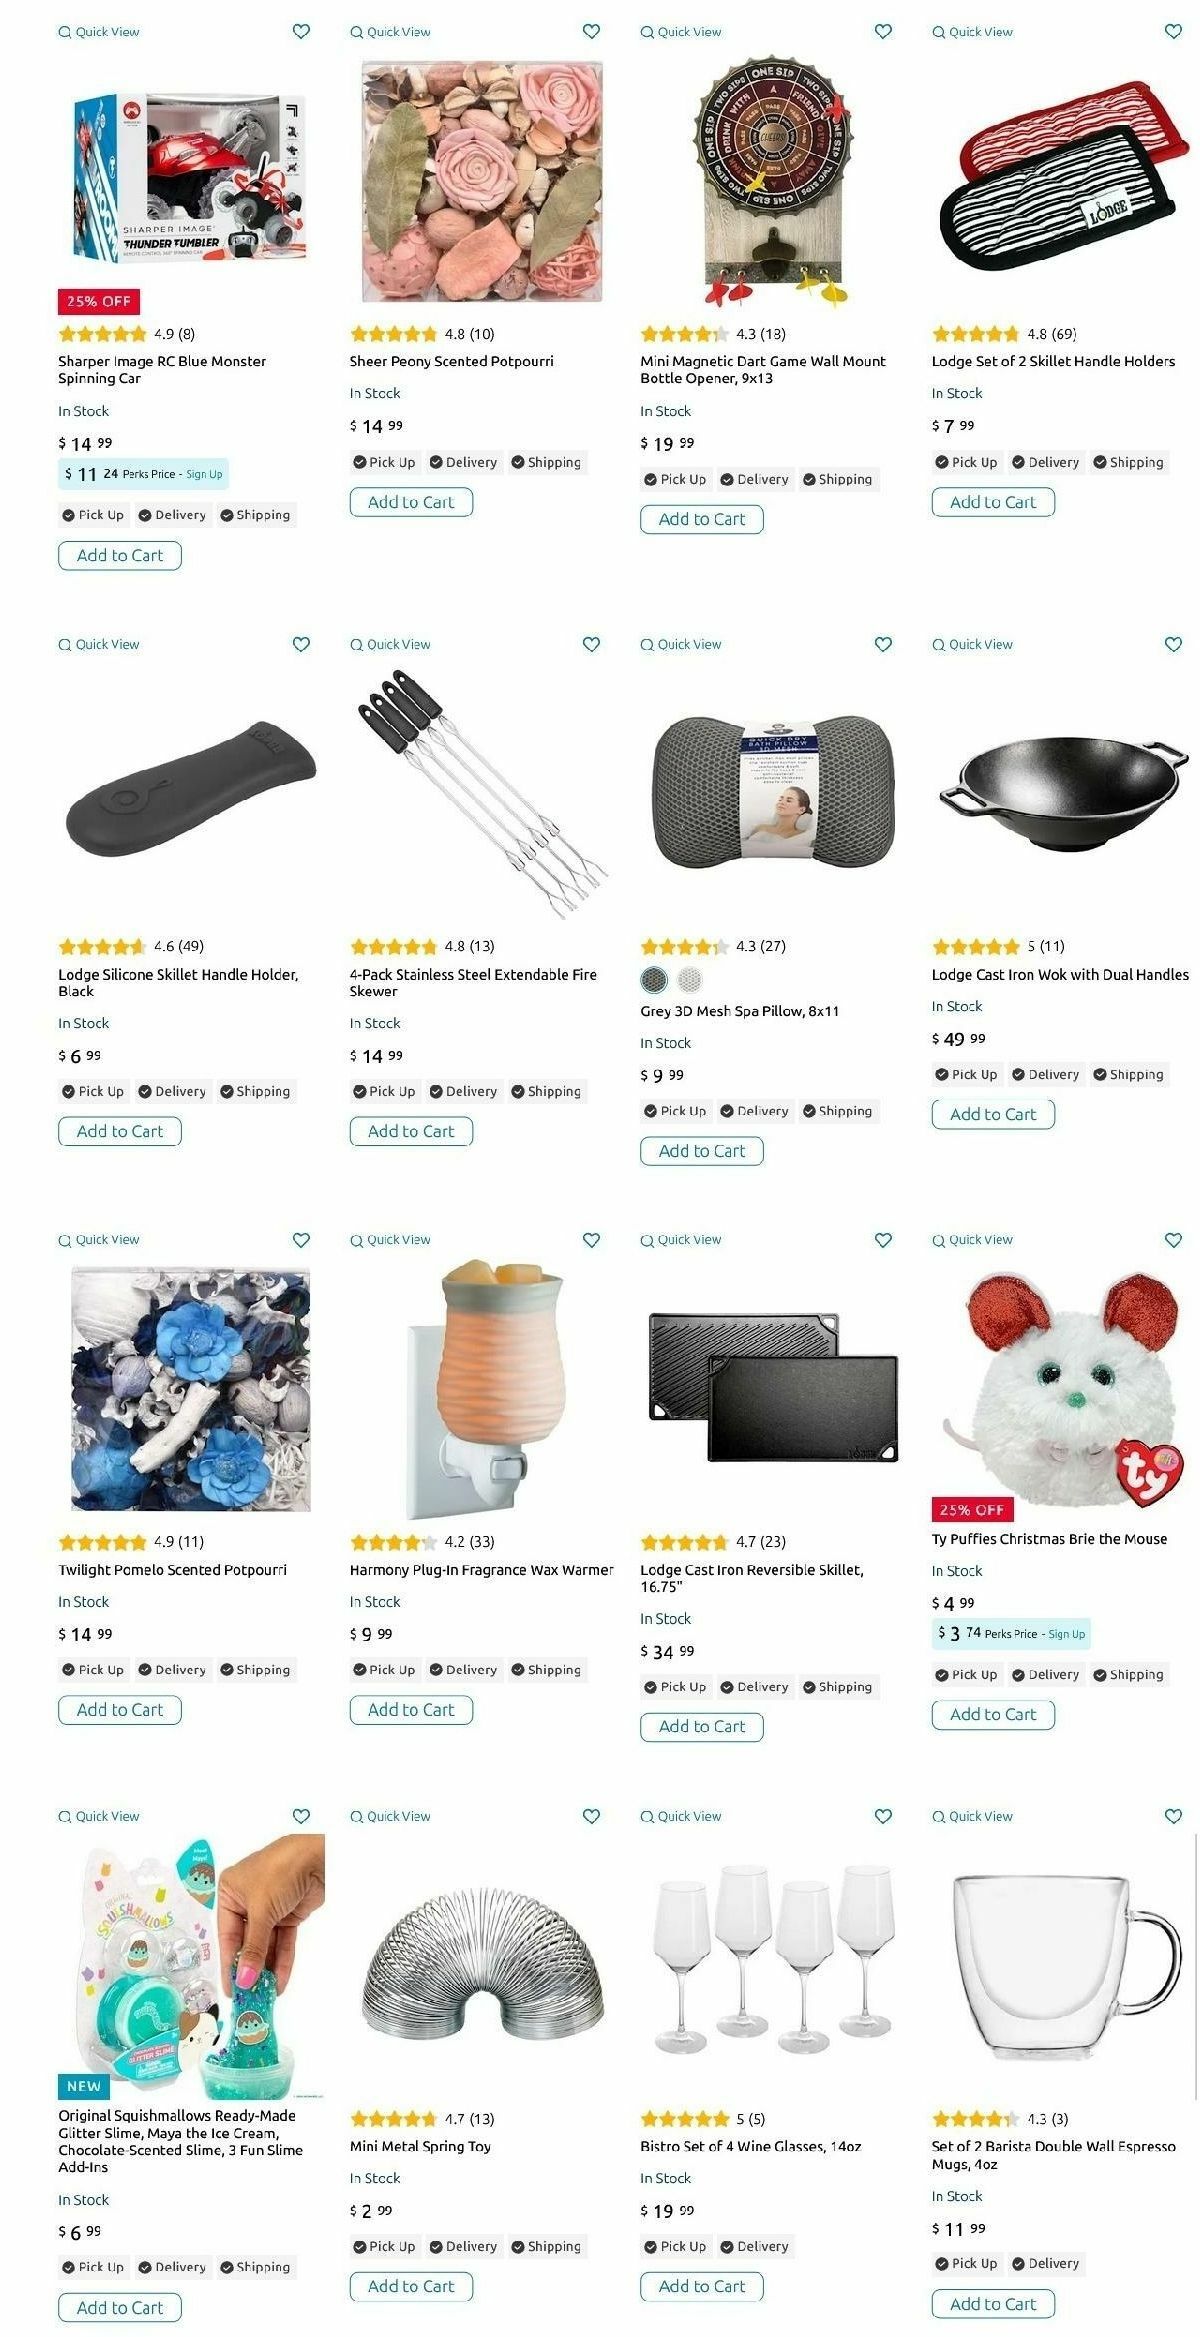Viewport: 1200px width, 2337px height.
Task: Favorite the Sharper Image RC Monster Car
Action: click(x=301, y=31)
